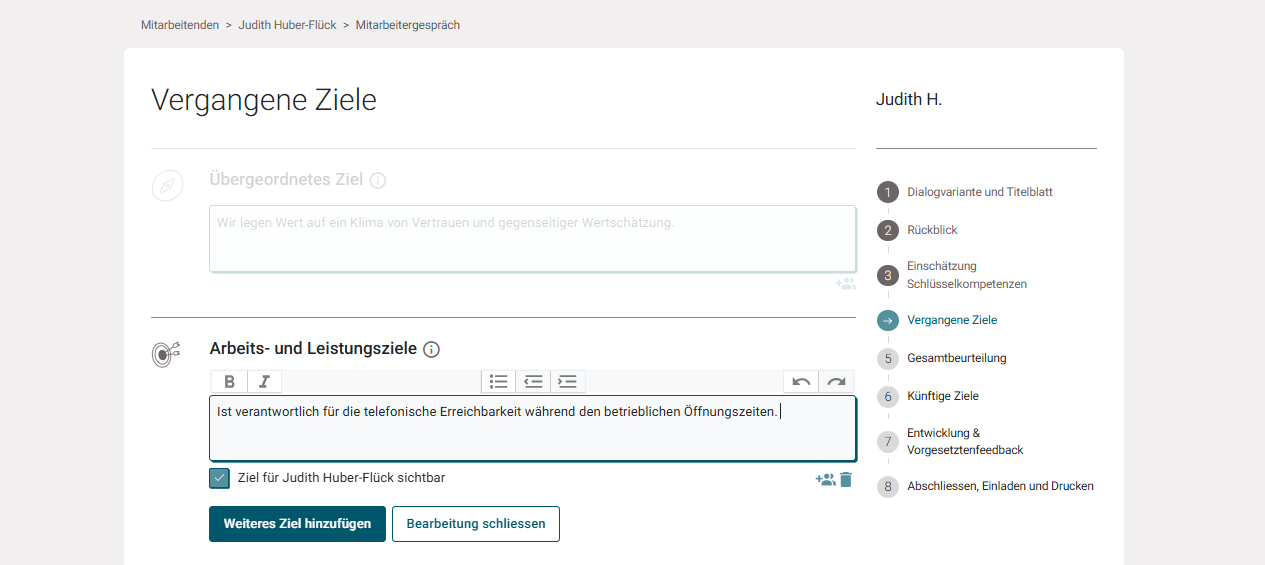Uncheck Ziel für Judith Huber-Flück sichtbar
Viewport: 1265px width, 565px height.
[x=220, y=478]
